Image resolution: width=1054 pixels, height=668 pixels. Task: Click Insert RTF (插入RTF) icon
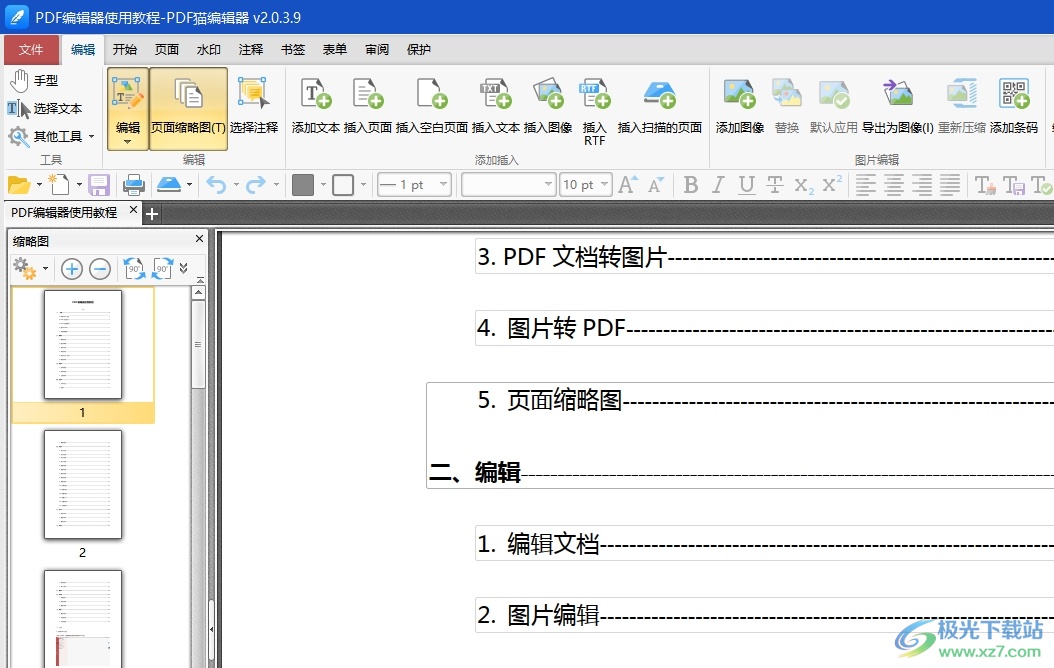click(594, 111)
